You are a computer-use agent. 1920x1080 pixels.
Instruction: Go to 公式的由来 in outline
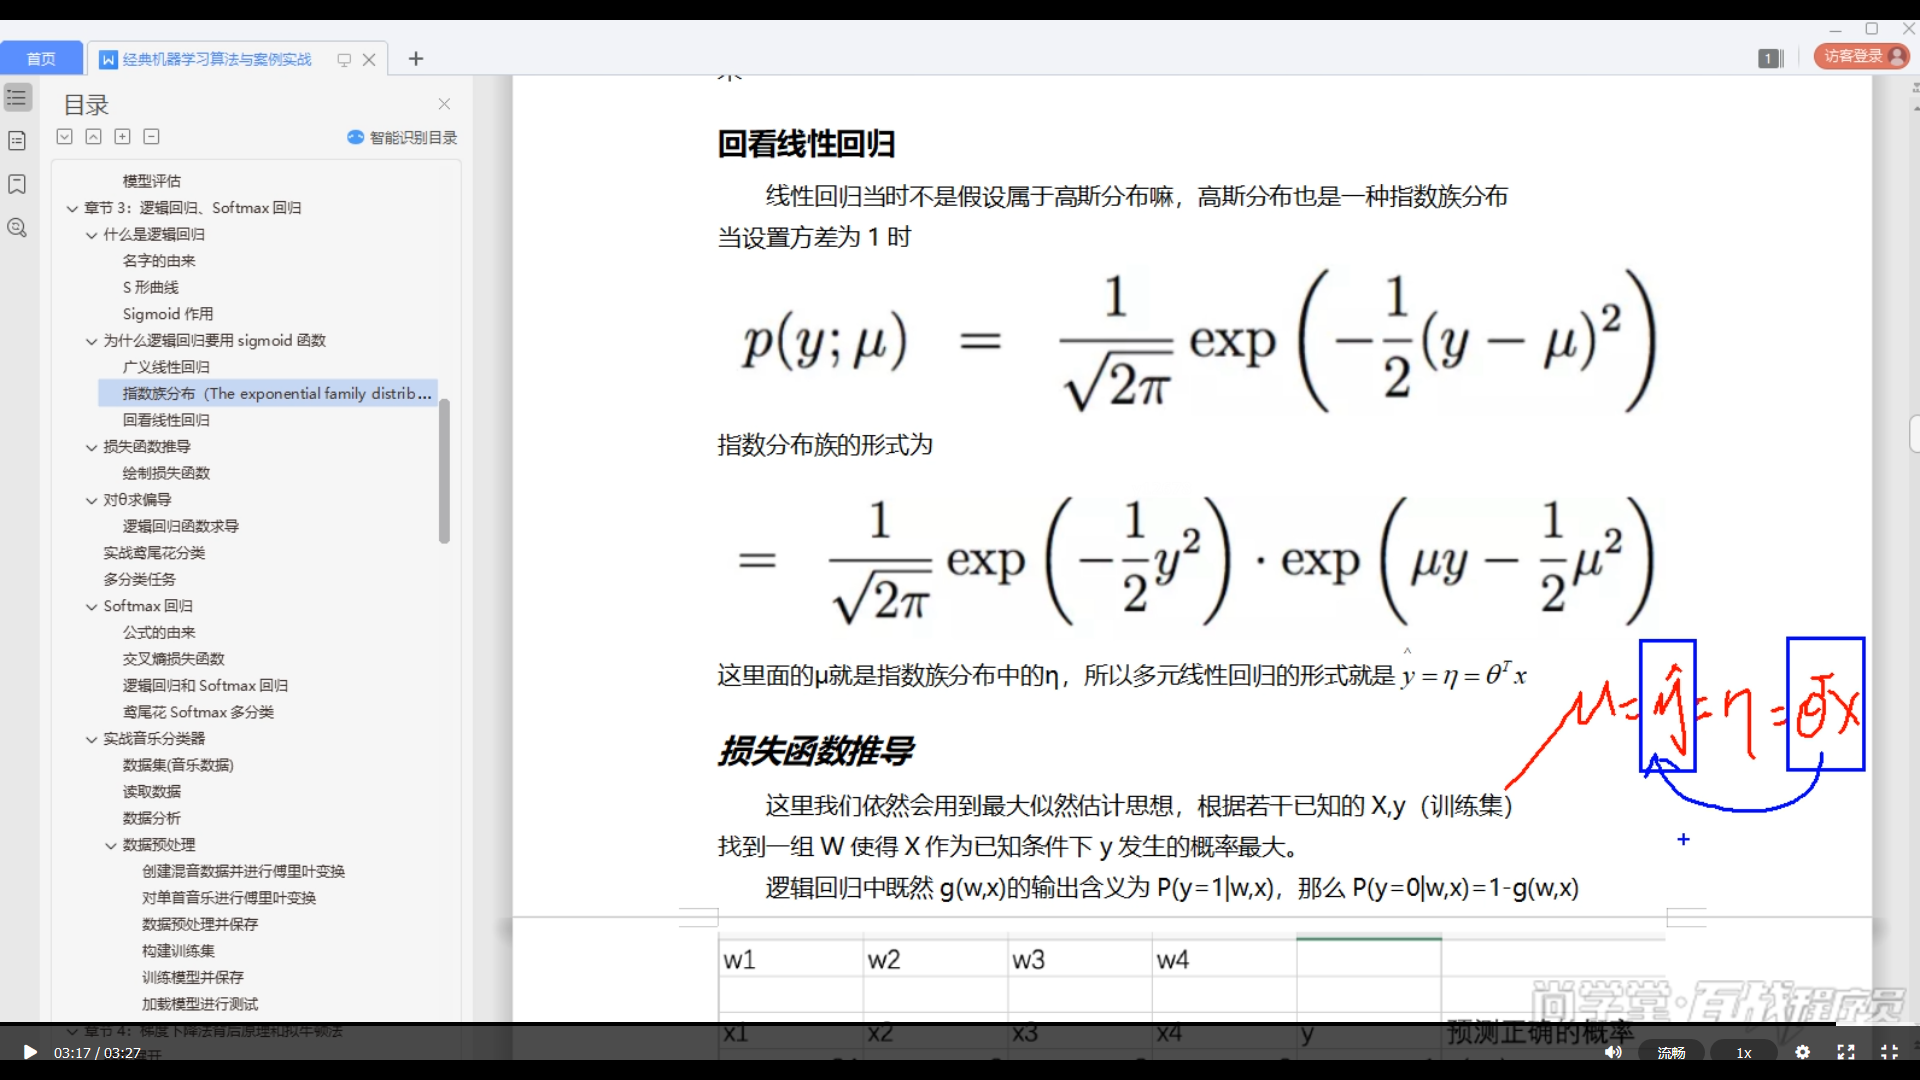159,632
